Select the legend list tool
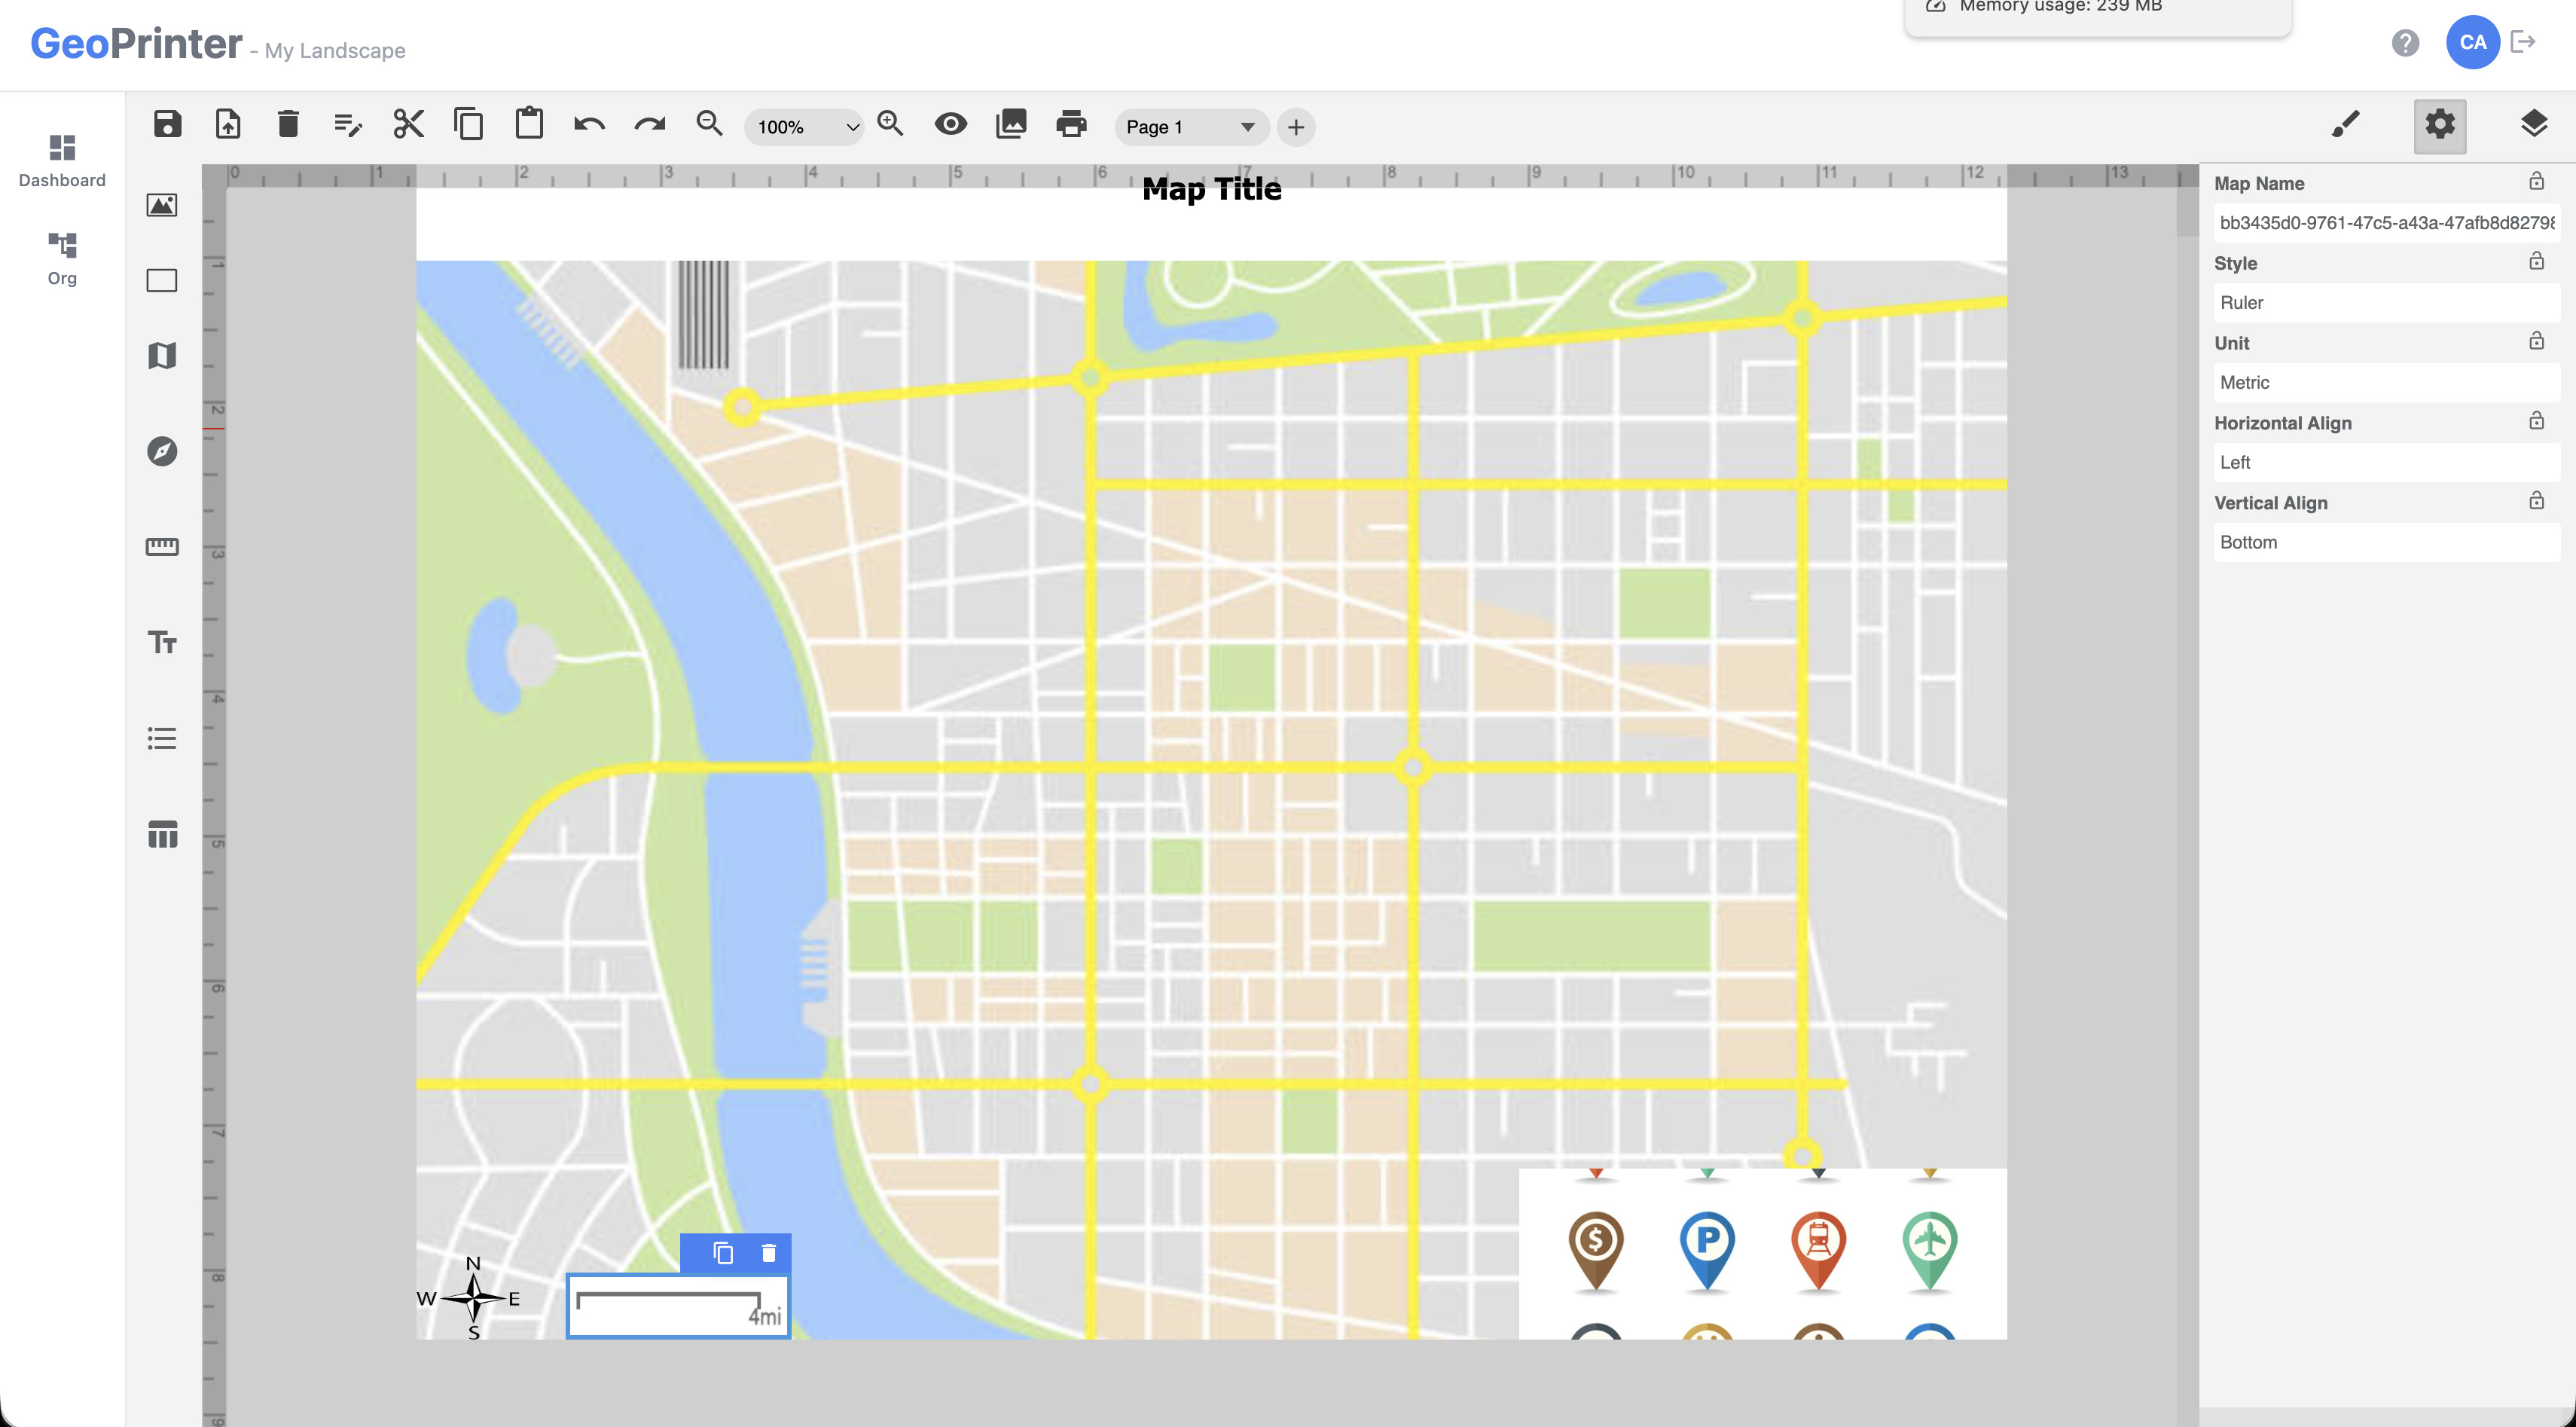The width and height of the screenshot is (2576, 1427). tap(162, 738)
